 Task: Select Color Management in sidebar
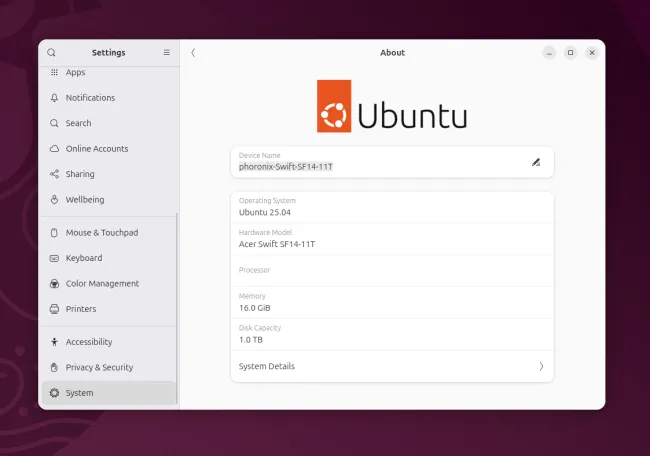click(102, 284)
